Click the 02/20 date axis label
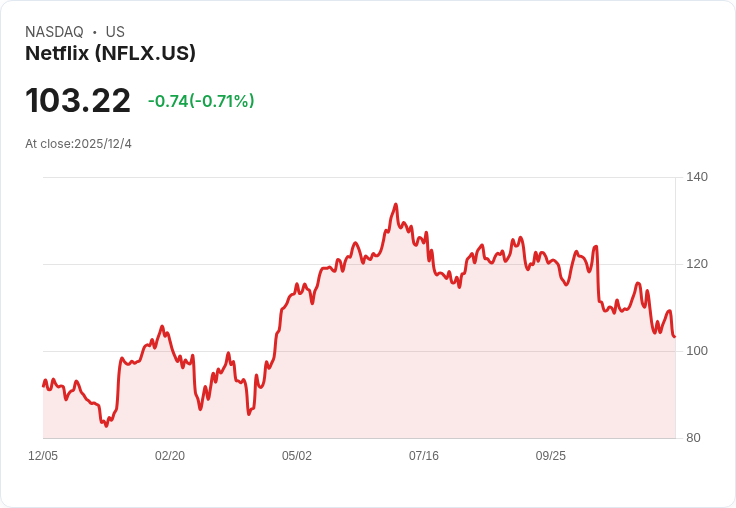 pyautogui.click(x=170, y=456)
